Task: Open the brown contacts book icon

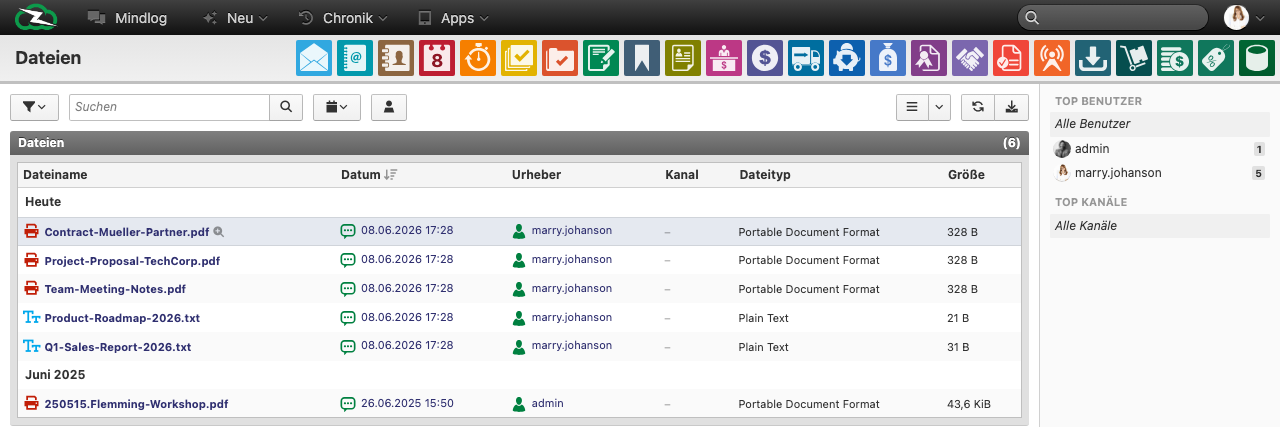Action: 396,58
